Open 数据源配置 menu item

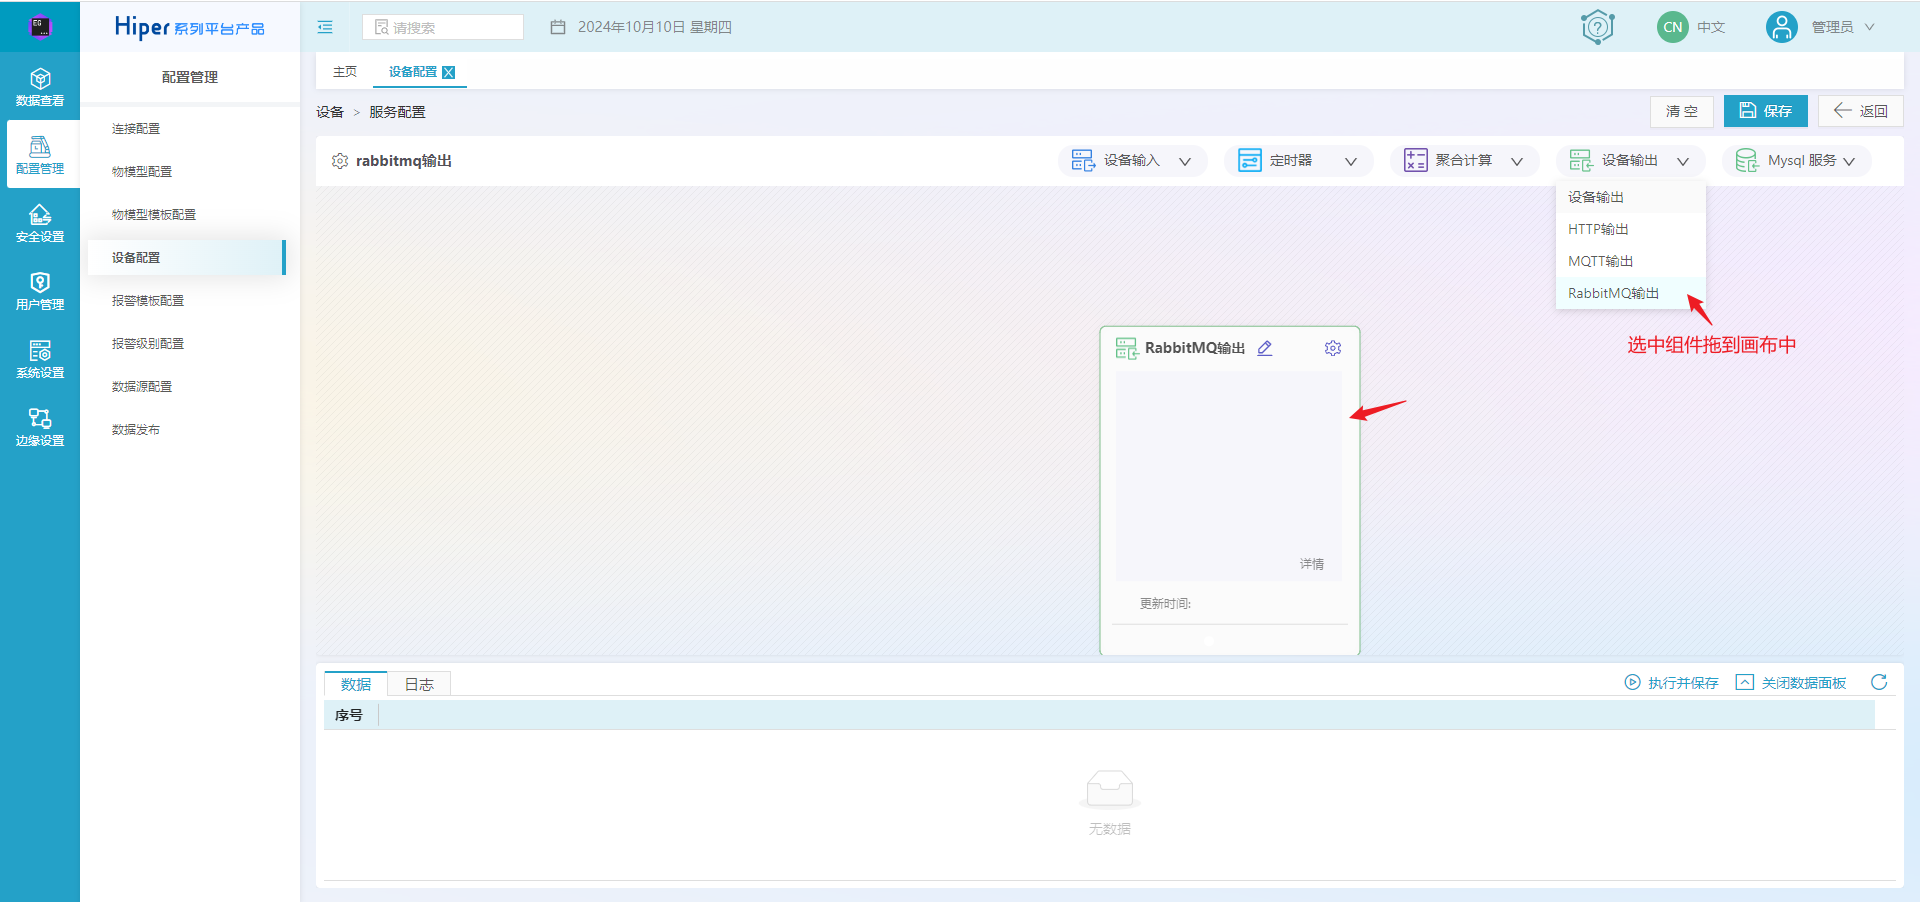[x=142, y=387]
